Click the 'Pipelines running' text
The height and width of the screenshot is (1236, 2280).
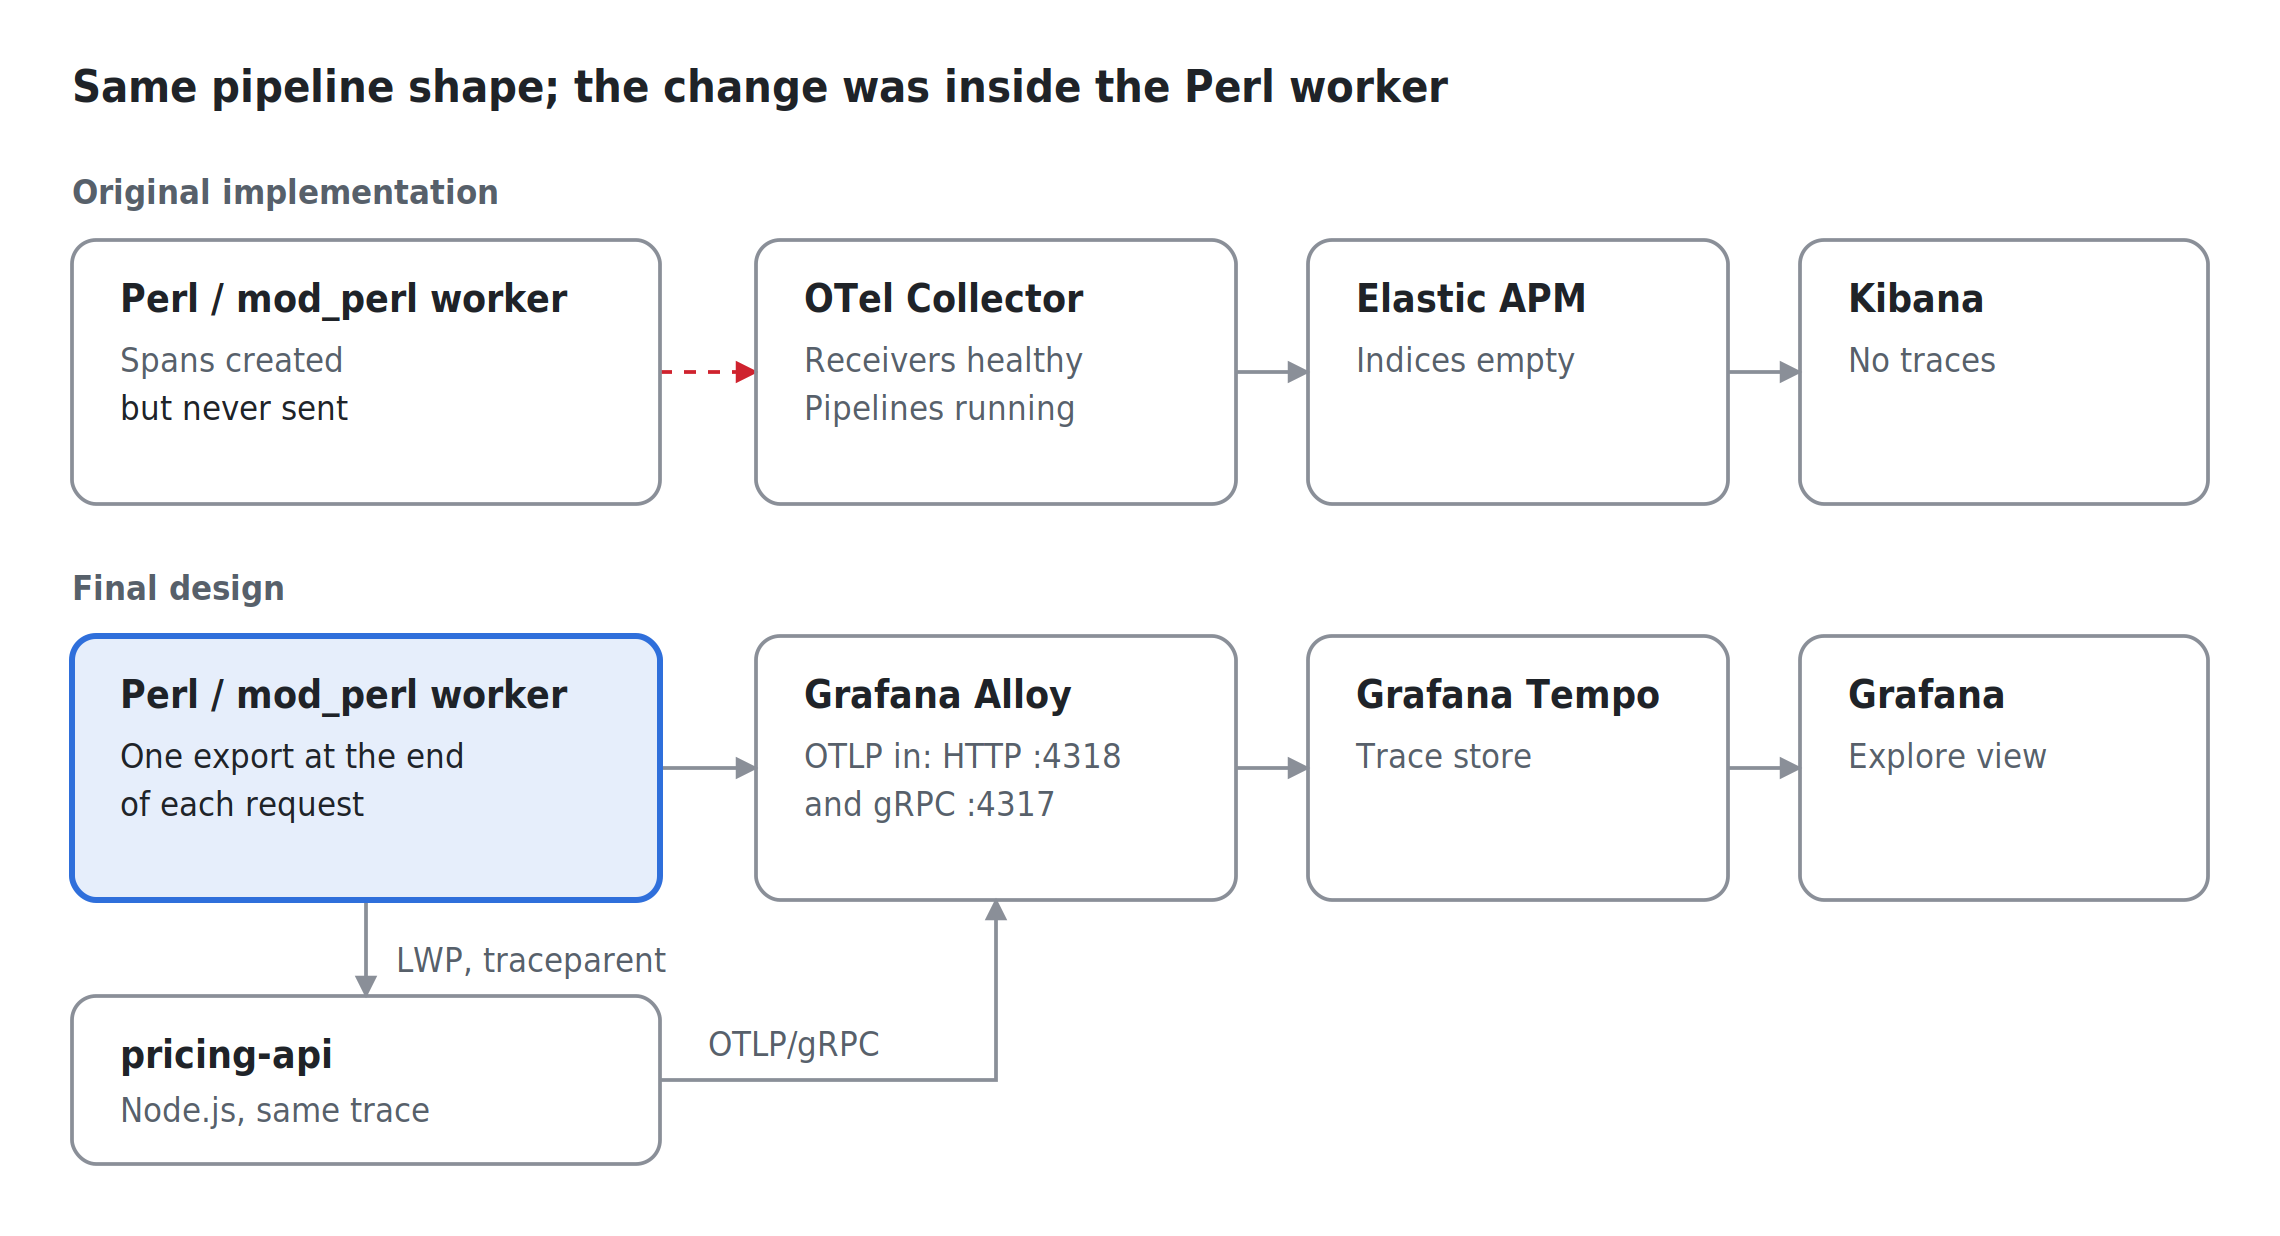939,408
